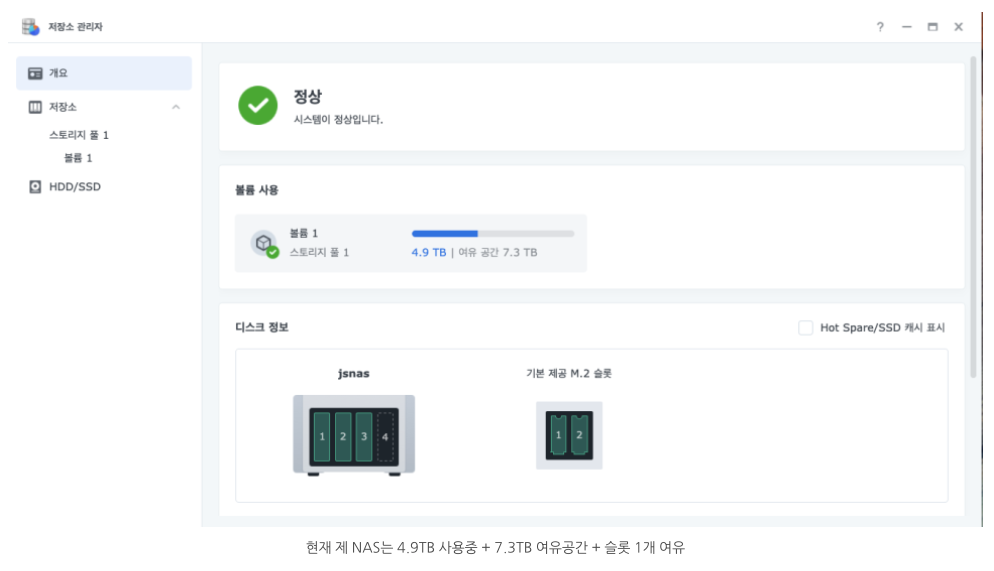
Task: Click M.2 slot 2 in diagram
Action: tap(578, 435)
